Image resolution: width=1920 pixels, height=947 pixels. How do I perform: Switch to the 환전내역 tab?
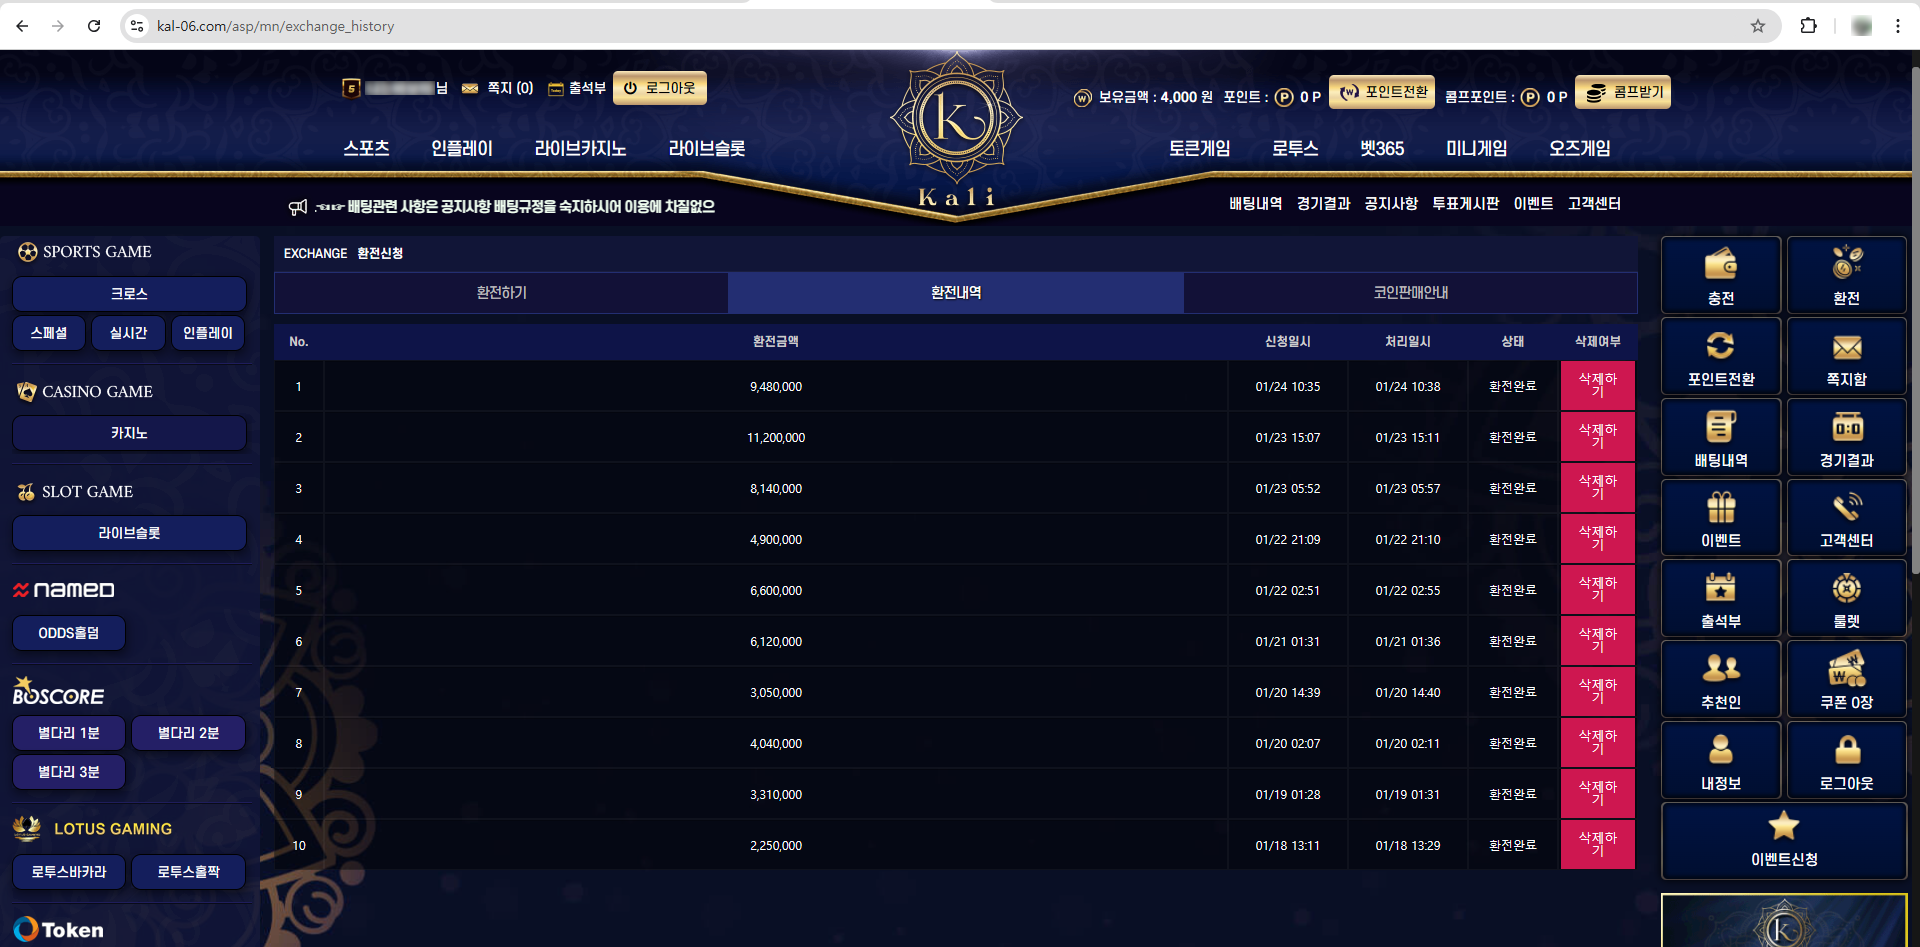point(956,293)
